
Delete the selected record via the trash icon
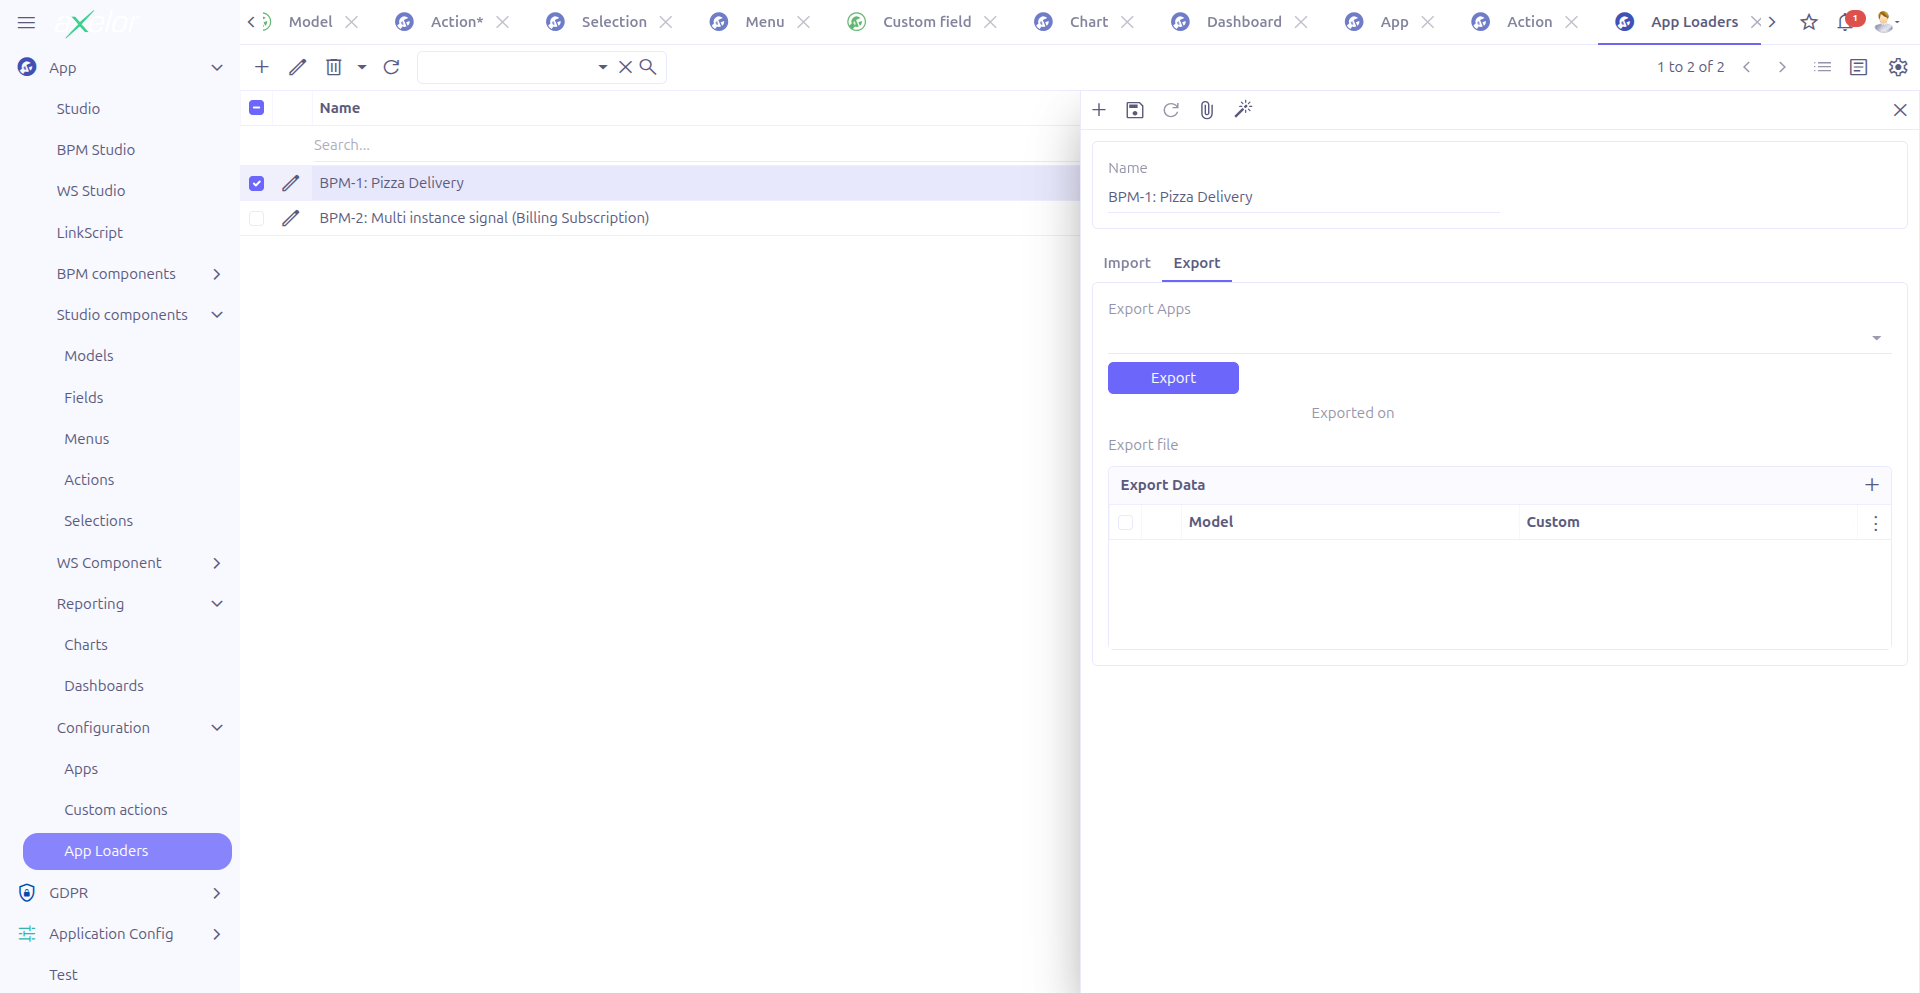coord(334,67)
